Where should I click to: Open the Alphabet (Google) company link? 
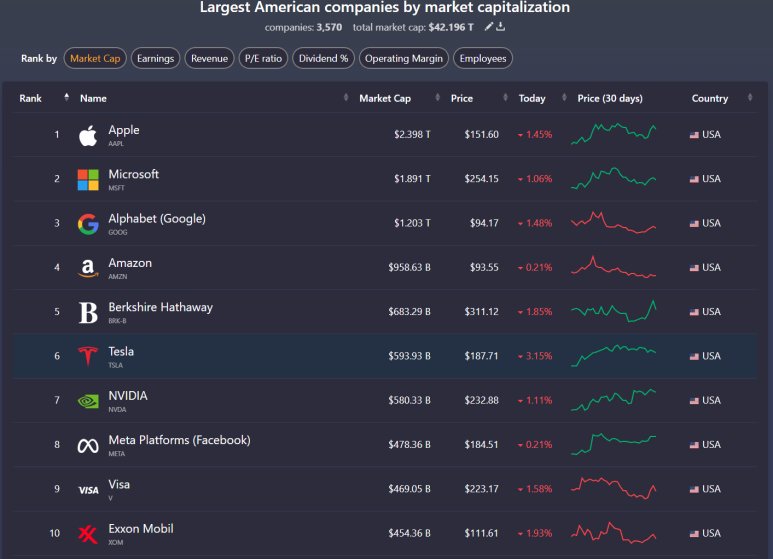coord(157,218)
